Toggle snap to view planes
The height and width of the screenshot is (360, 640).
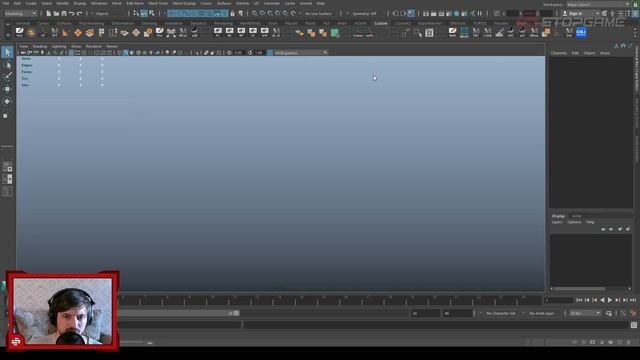(x=286, y=13)
